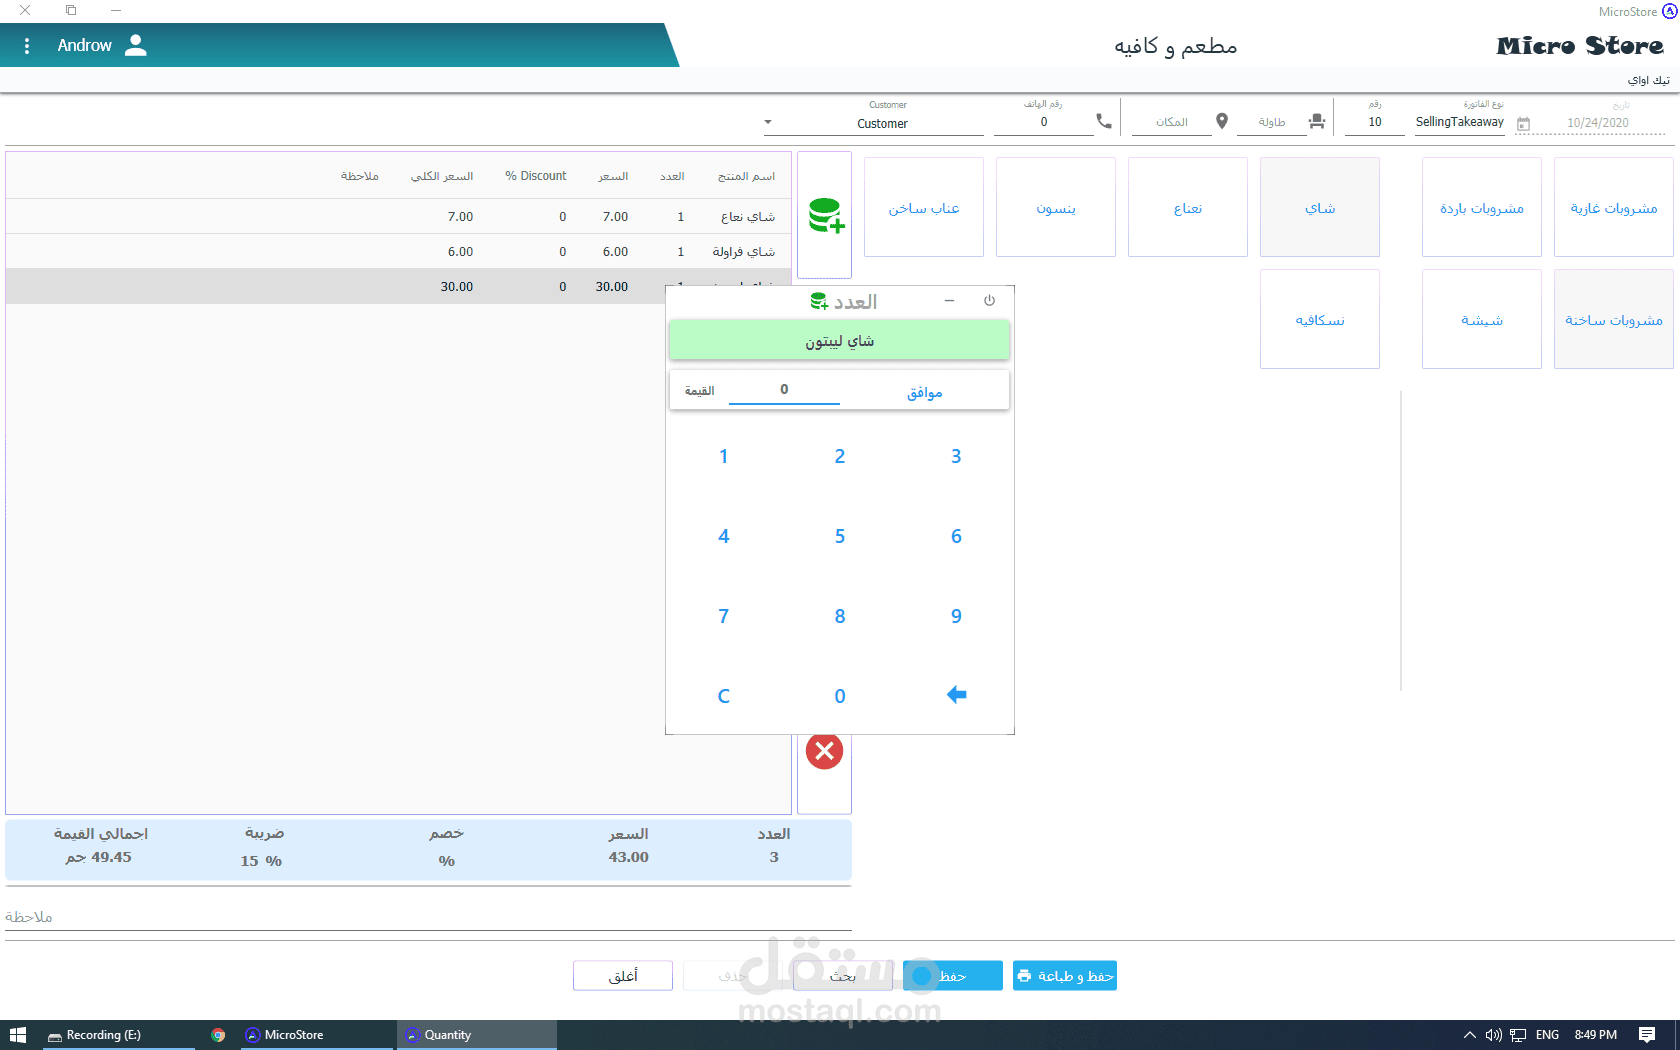
Task: Click the phone icon next to the phone number field
Action: (1104, 121)
